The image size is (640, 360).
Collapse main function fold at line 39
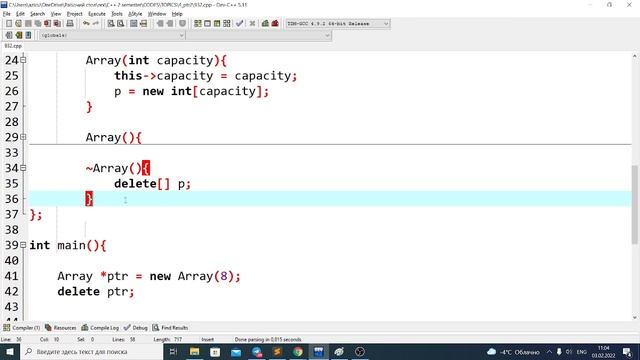tap(23, 245)
